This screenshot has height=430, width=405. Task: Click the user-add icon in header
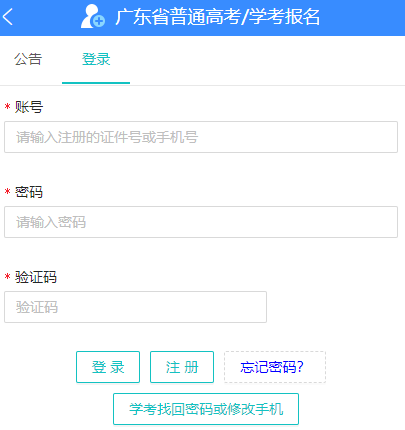point(93,17)
